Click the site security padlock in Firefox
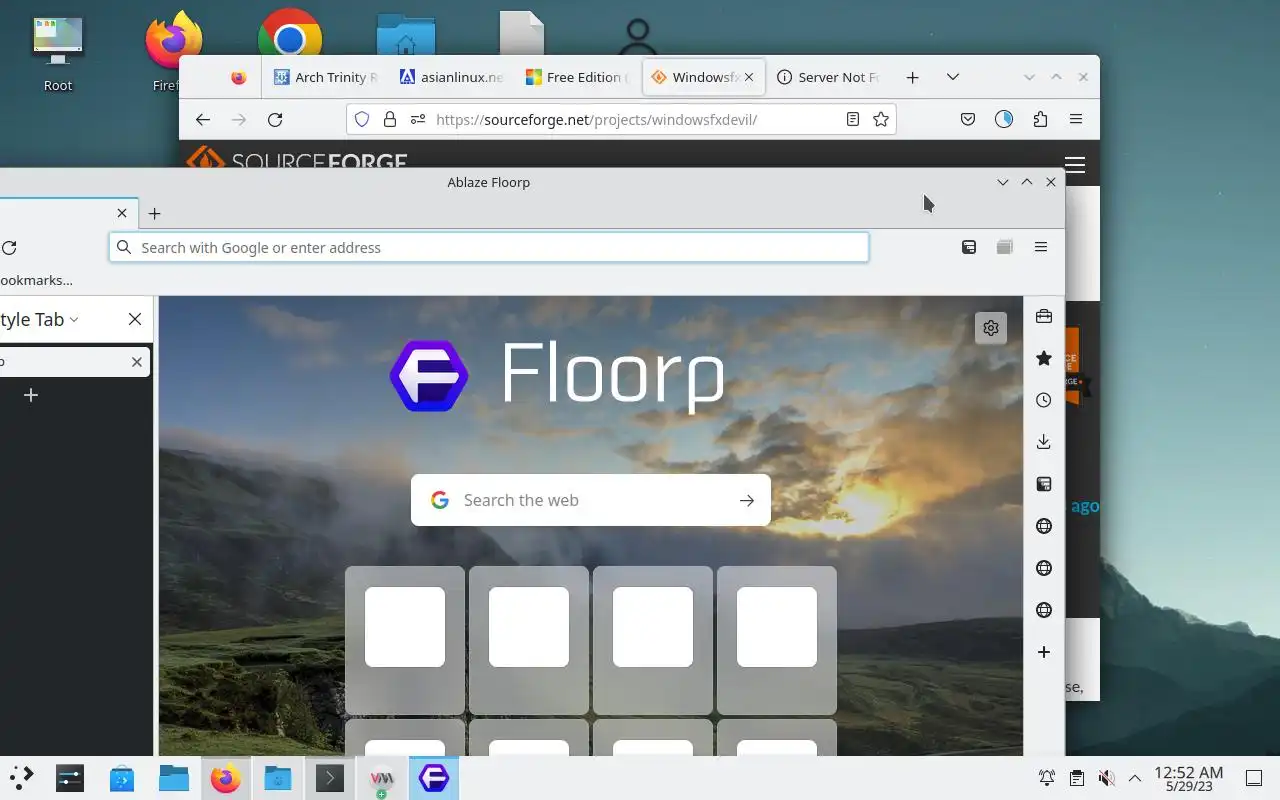This screenshot has height=800, width=1280. (x=390, y=119)
